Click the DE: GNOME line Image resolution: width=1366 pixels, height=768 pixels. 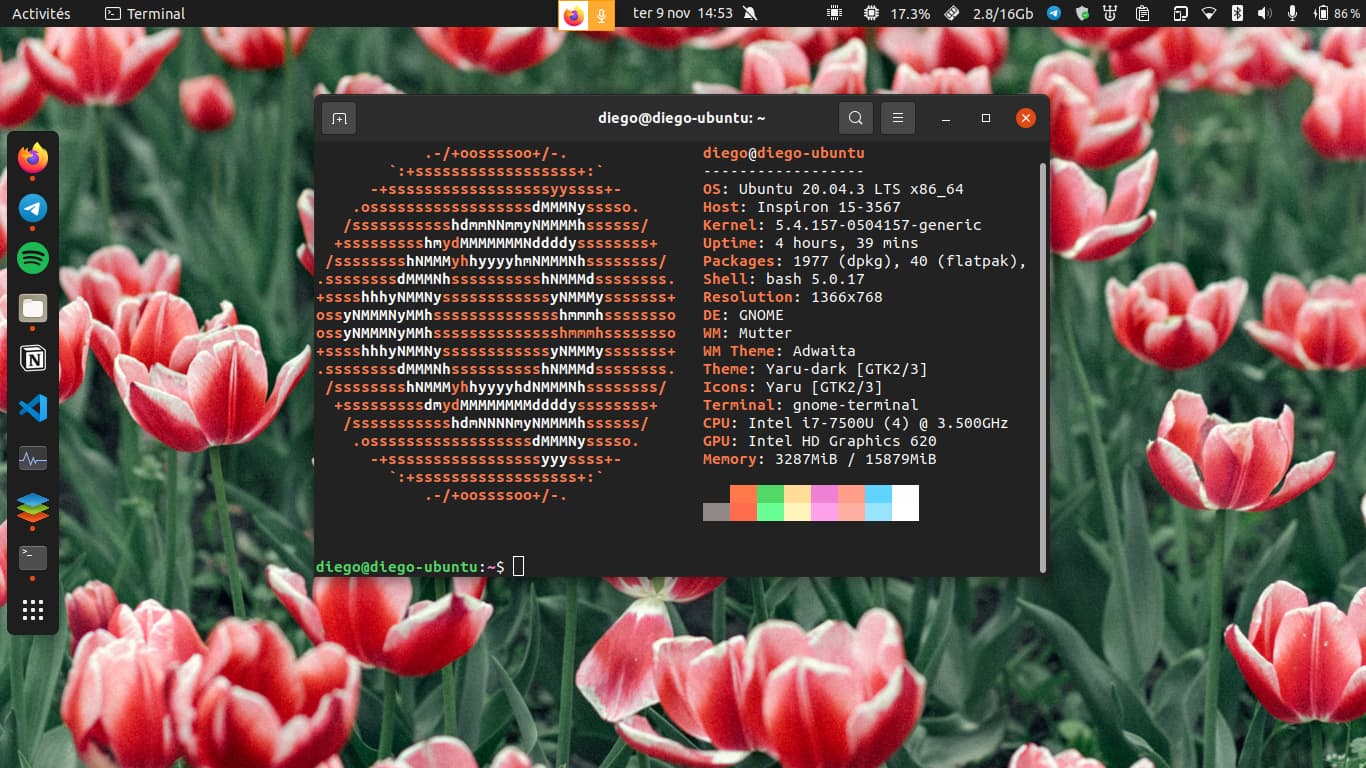click(x=743, y=315)
